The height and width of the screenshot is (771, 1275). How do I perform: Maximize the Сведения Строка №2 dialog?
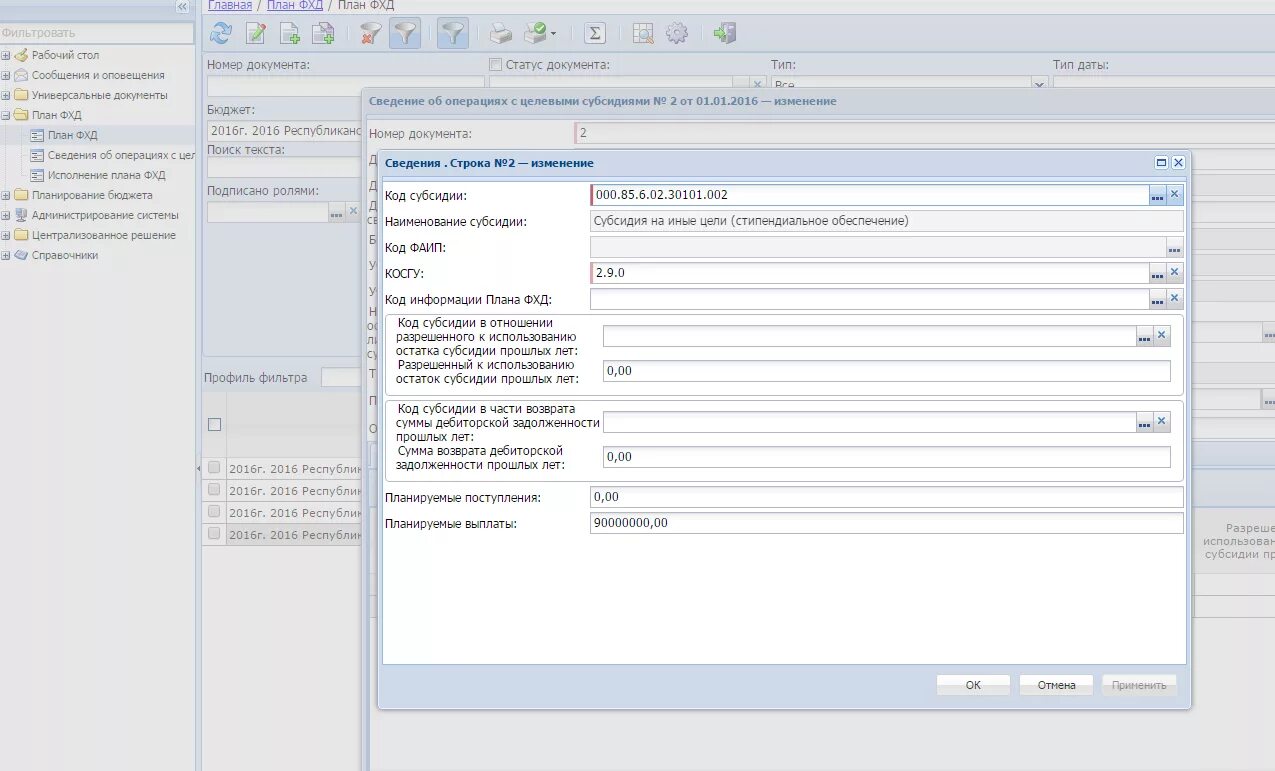(1161, 162)
